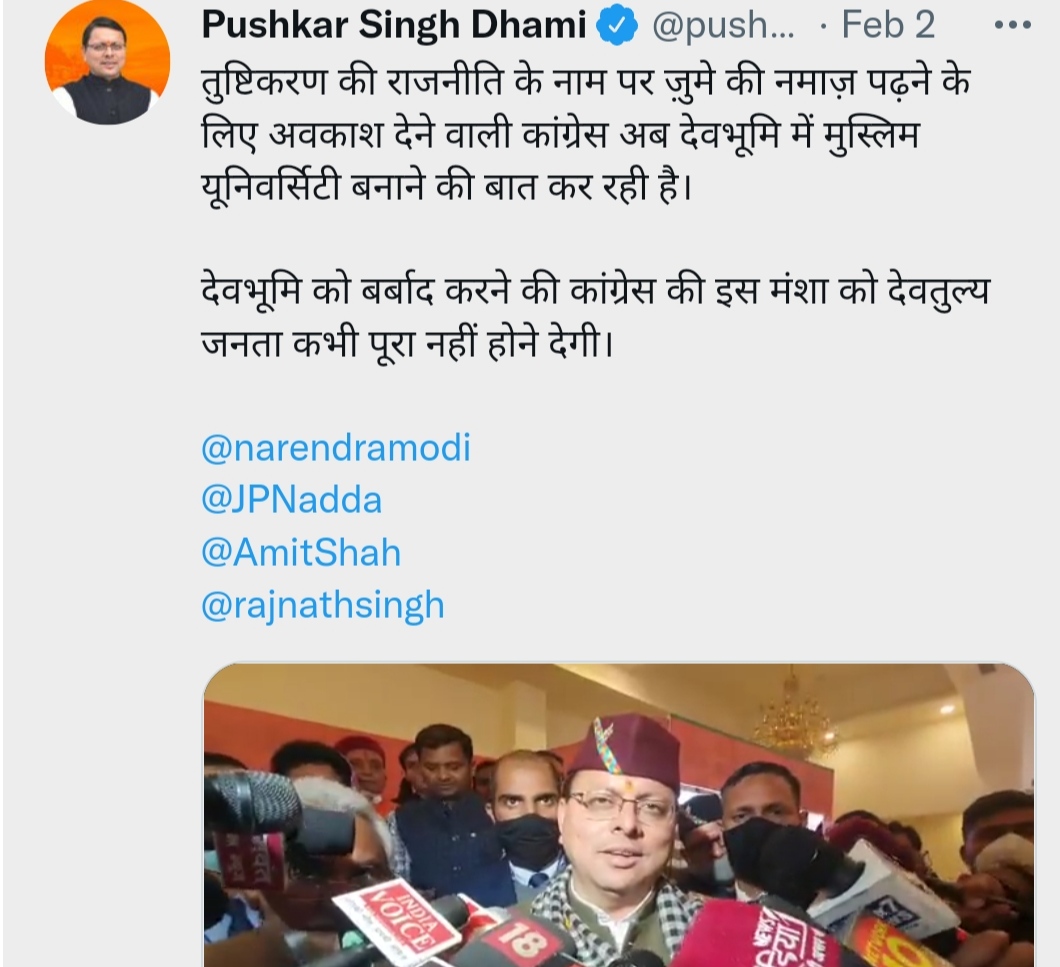
Task: Play the embedded press interview video
Action: (x=619, y=815)
